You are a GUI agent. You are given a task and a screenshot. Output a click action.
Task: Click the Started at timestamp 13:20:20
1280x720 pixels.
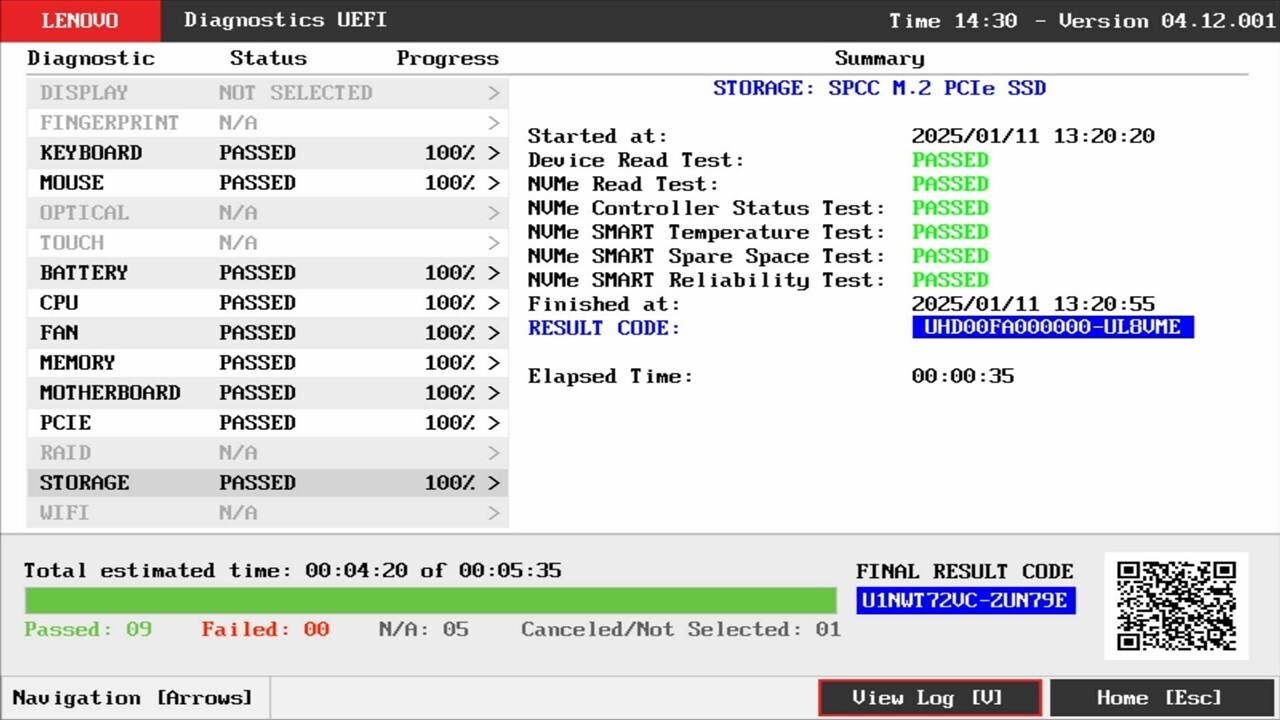[1033, 136]
